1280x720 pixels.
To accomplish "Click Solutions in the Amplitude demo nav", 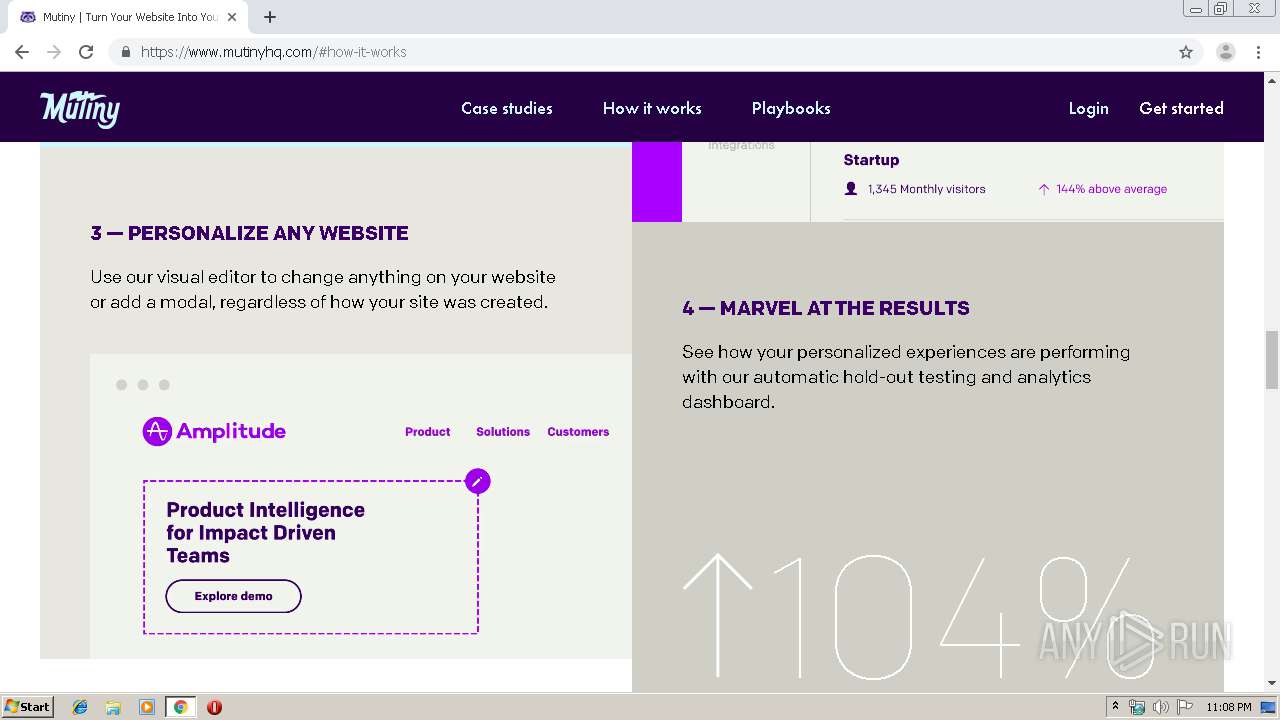I will (x=503, y=432).
